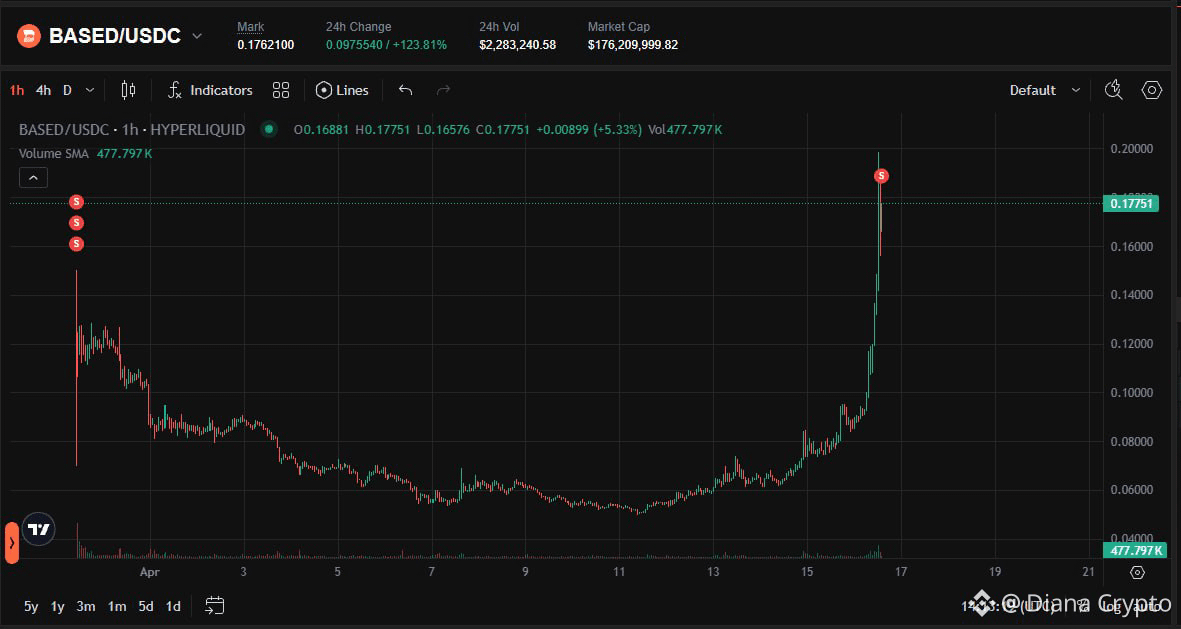The image size is (1181, 629).
Task: Open chart settings hexagon icon in toolbar
Action: coord(1152,90)
